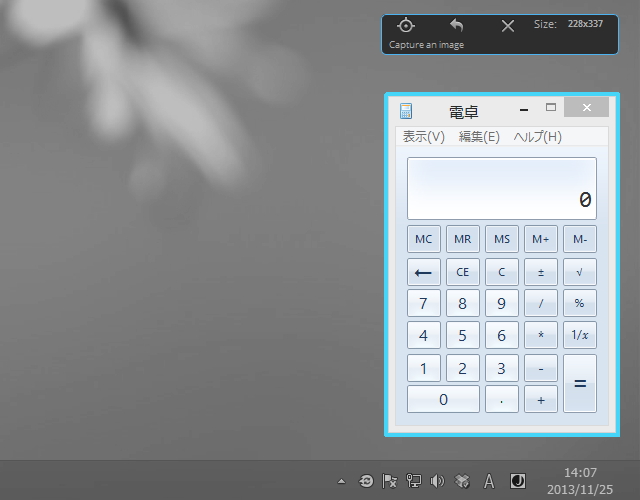This screenshot has width=640, height=500.
Task: Open the ヘルプ(H) menu
Action: pos(538,137)
